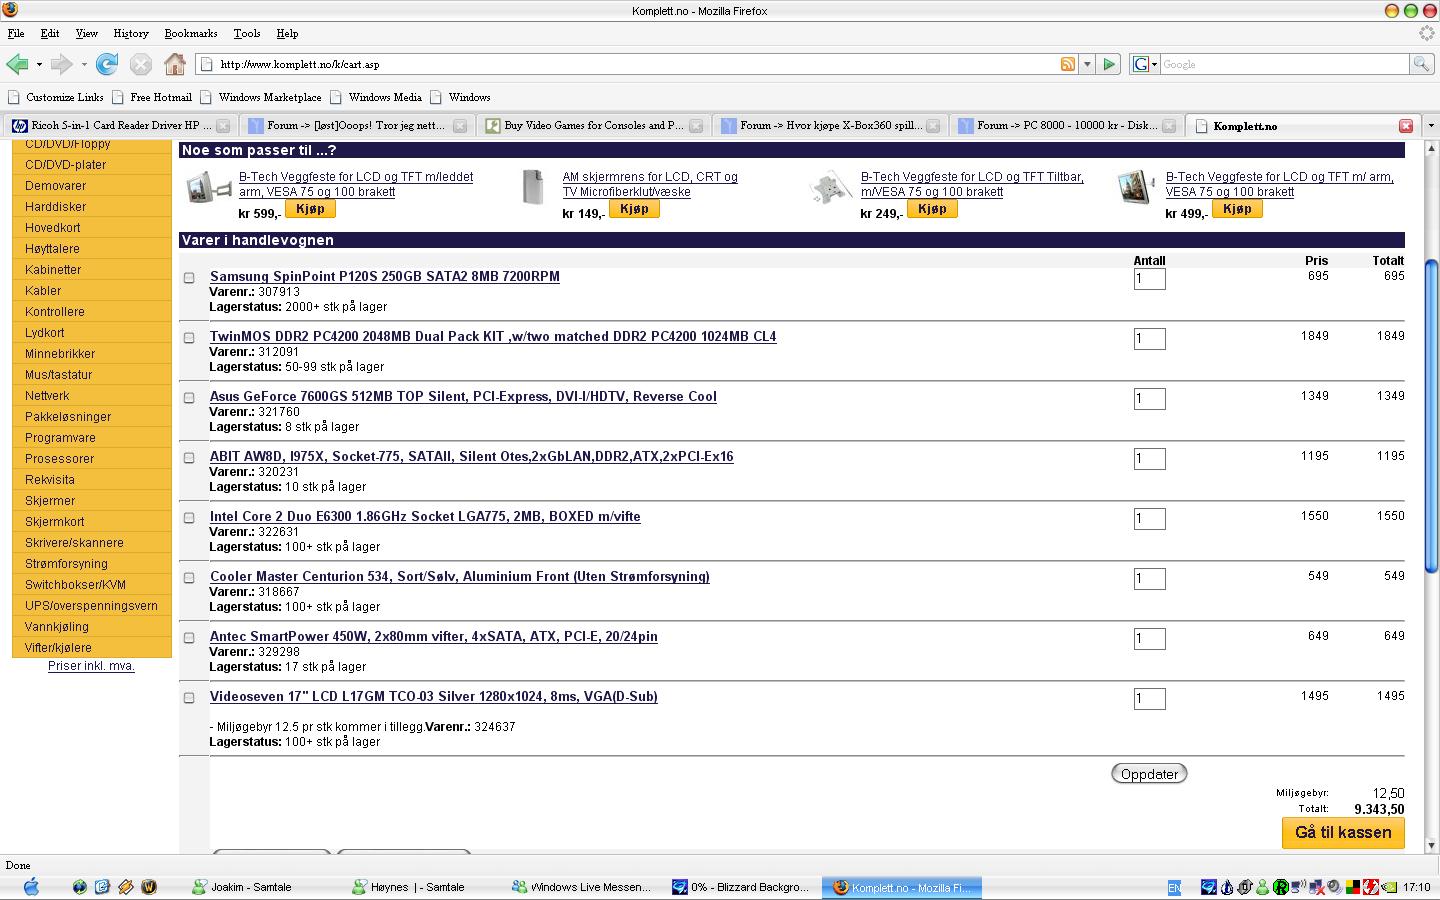Click the Gå til kassen button

click(1343, 832)
